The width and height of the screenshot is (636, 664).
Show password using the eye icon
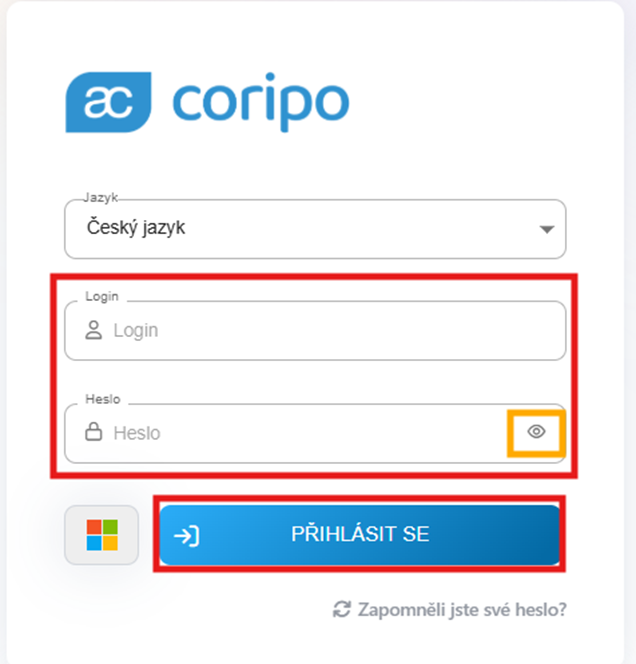click(x=536, y=432)
